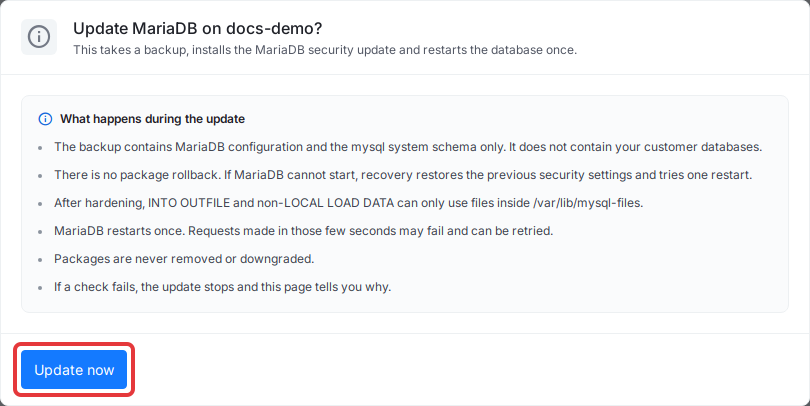
Task: Click the "After hardening, INTO OUTFILE" bullet
Action: tap(349, 203)
